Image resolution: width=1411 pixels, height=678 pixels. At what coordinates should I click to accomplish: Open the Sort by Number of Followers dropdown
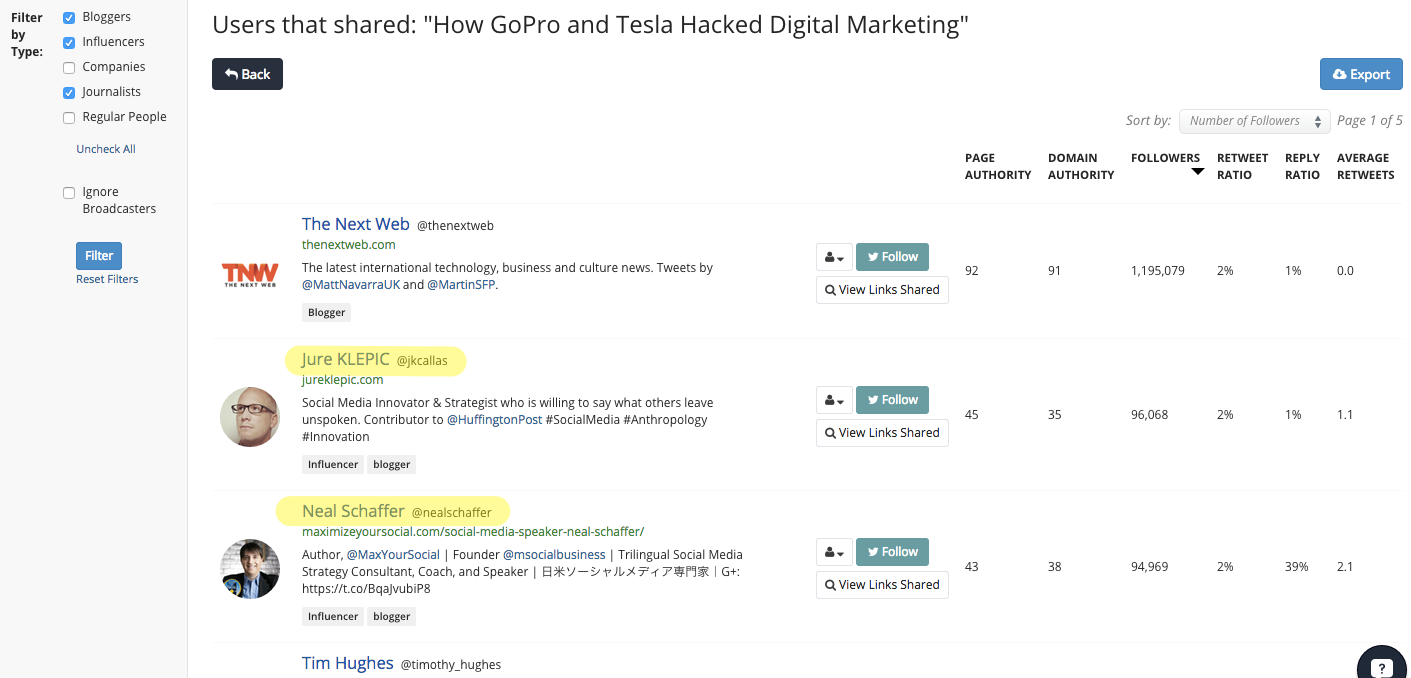(1254, 121)
